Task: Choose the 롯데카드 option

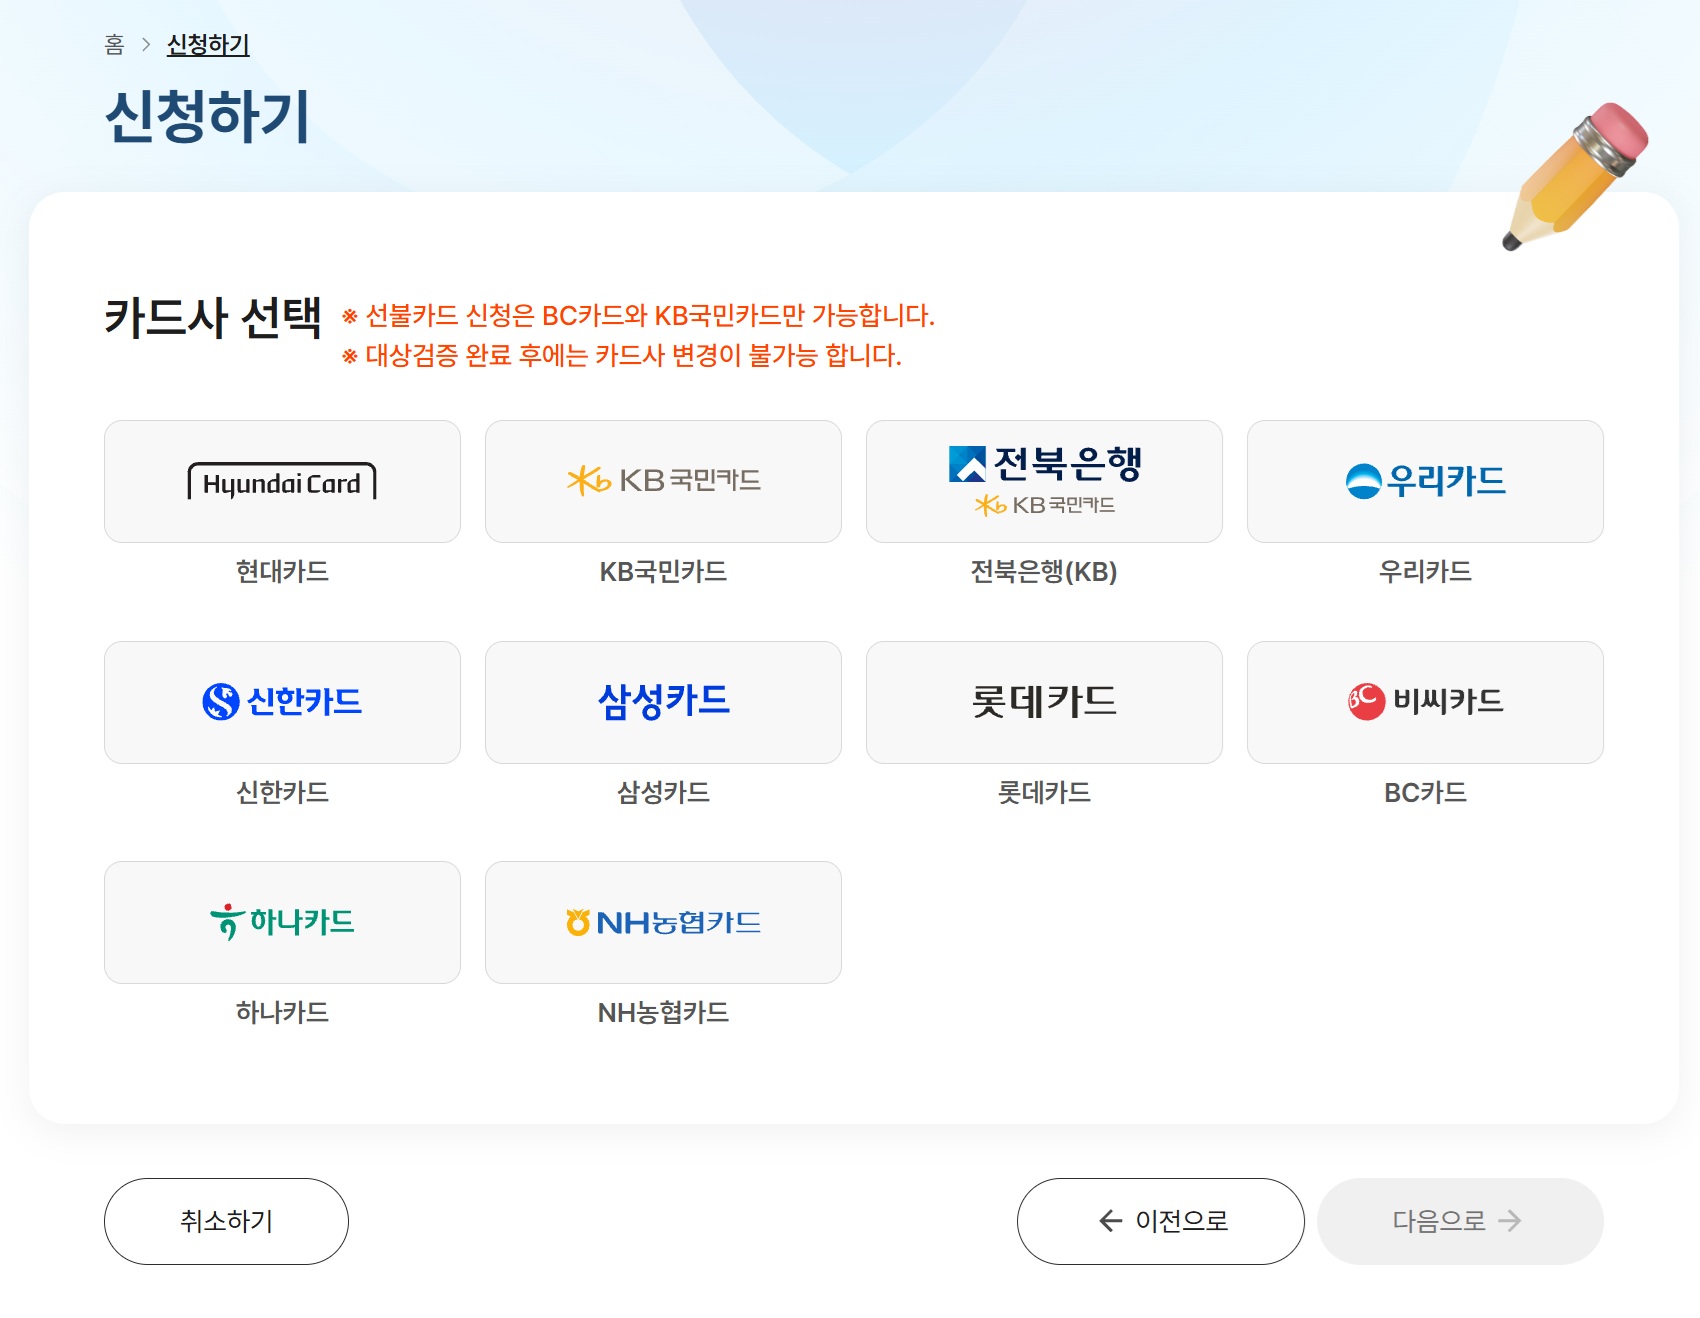Action: click(x=1043, y=701)
